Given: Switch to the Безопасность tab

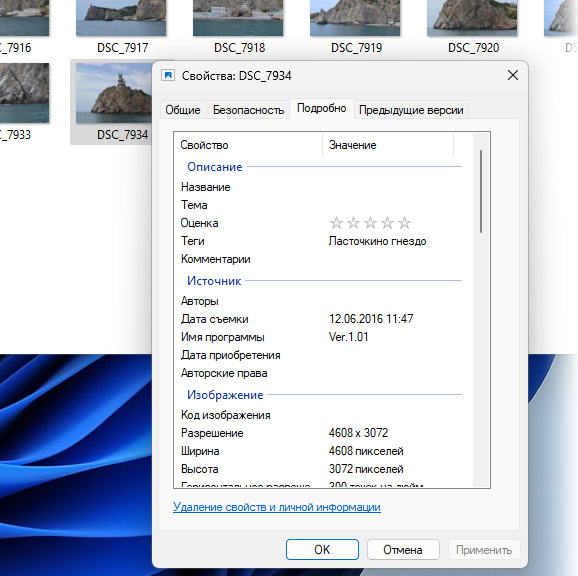Looking at the screenshot, I should 248,110.
